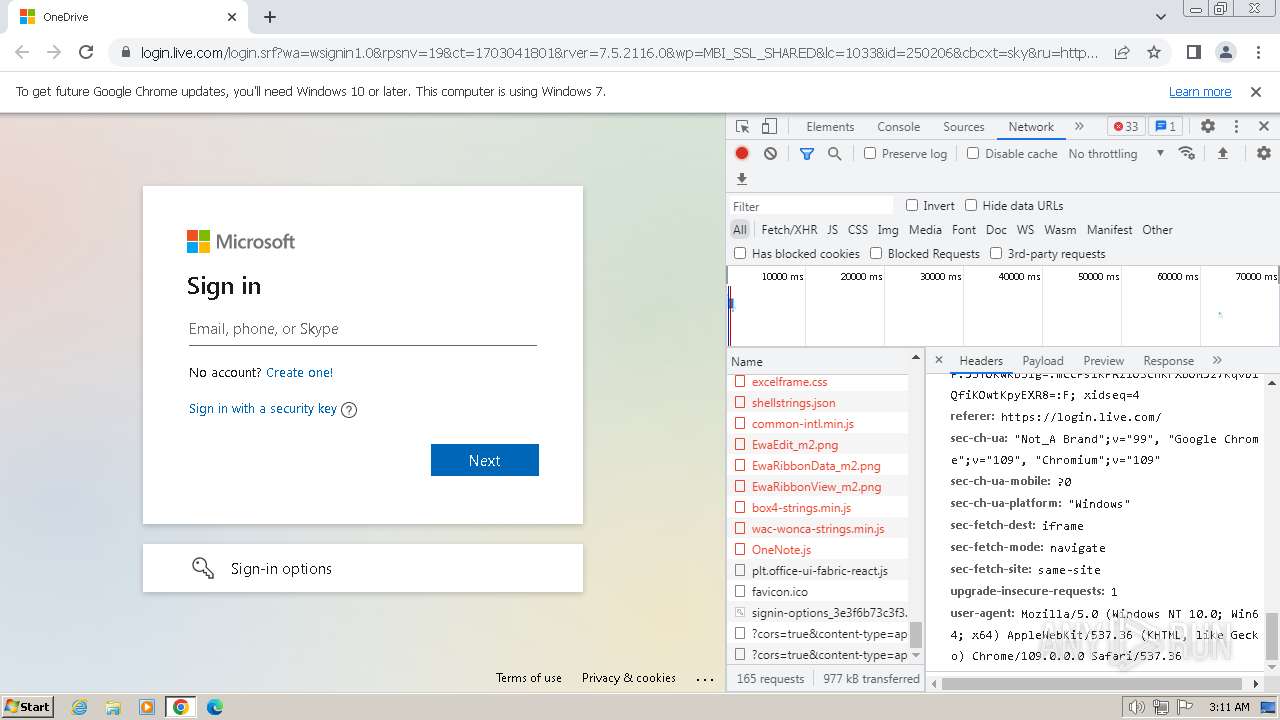Image resolution: width=1280 pixels, height=720 pixels.
Task: Stop recording the network log
Action: pyautogui.click(x=742, y=153)
